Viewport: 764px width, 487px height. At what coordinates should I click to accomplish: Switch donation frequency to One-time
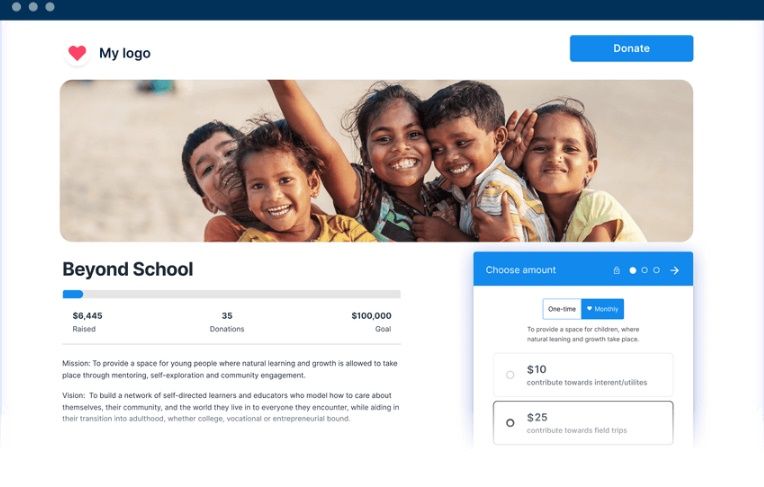(562, 309)
